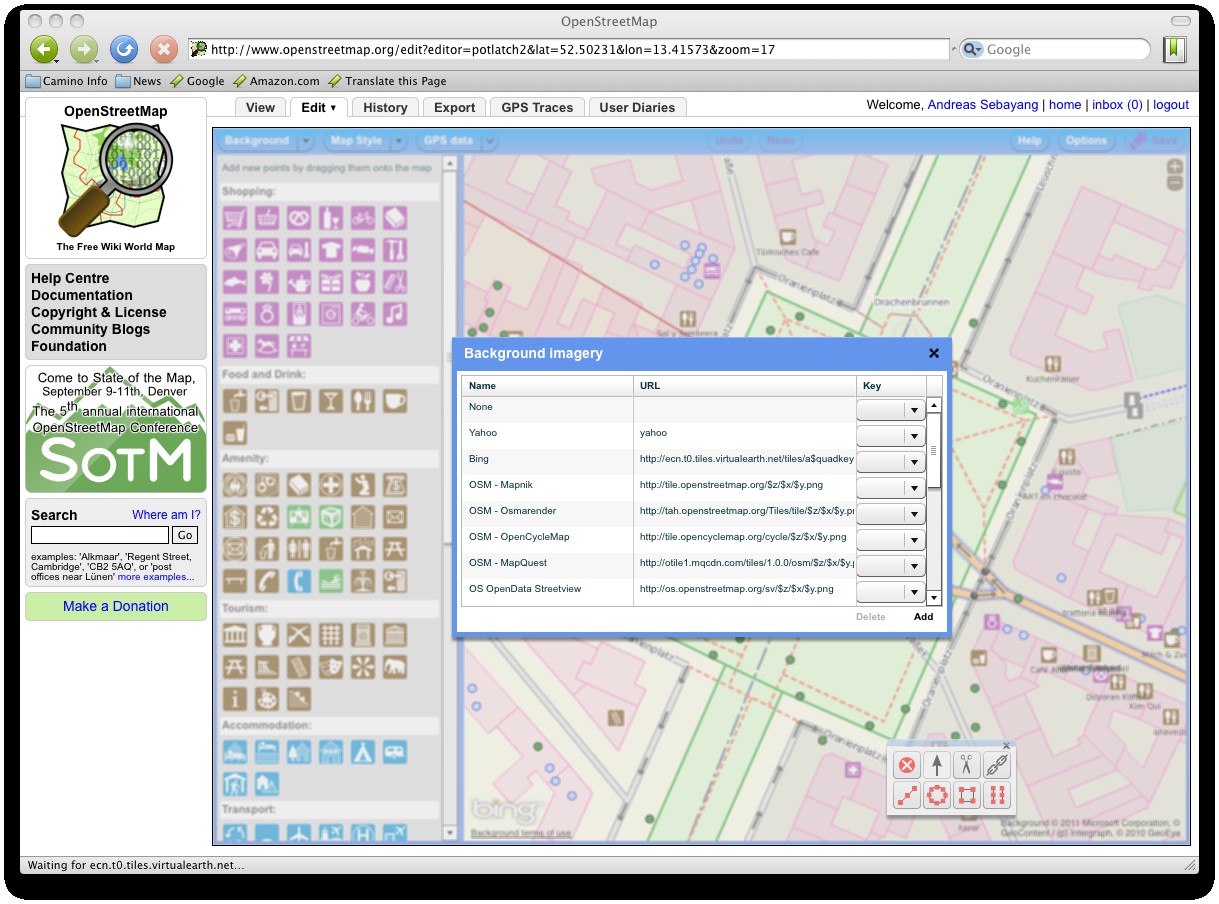Click down arrow on imagery list scrollbar

pyautogui.click(x=934, y=597)
